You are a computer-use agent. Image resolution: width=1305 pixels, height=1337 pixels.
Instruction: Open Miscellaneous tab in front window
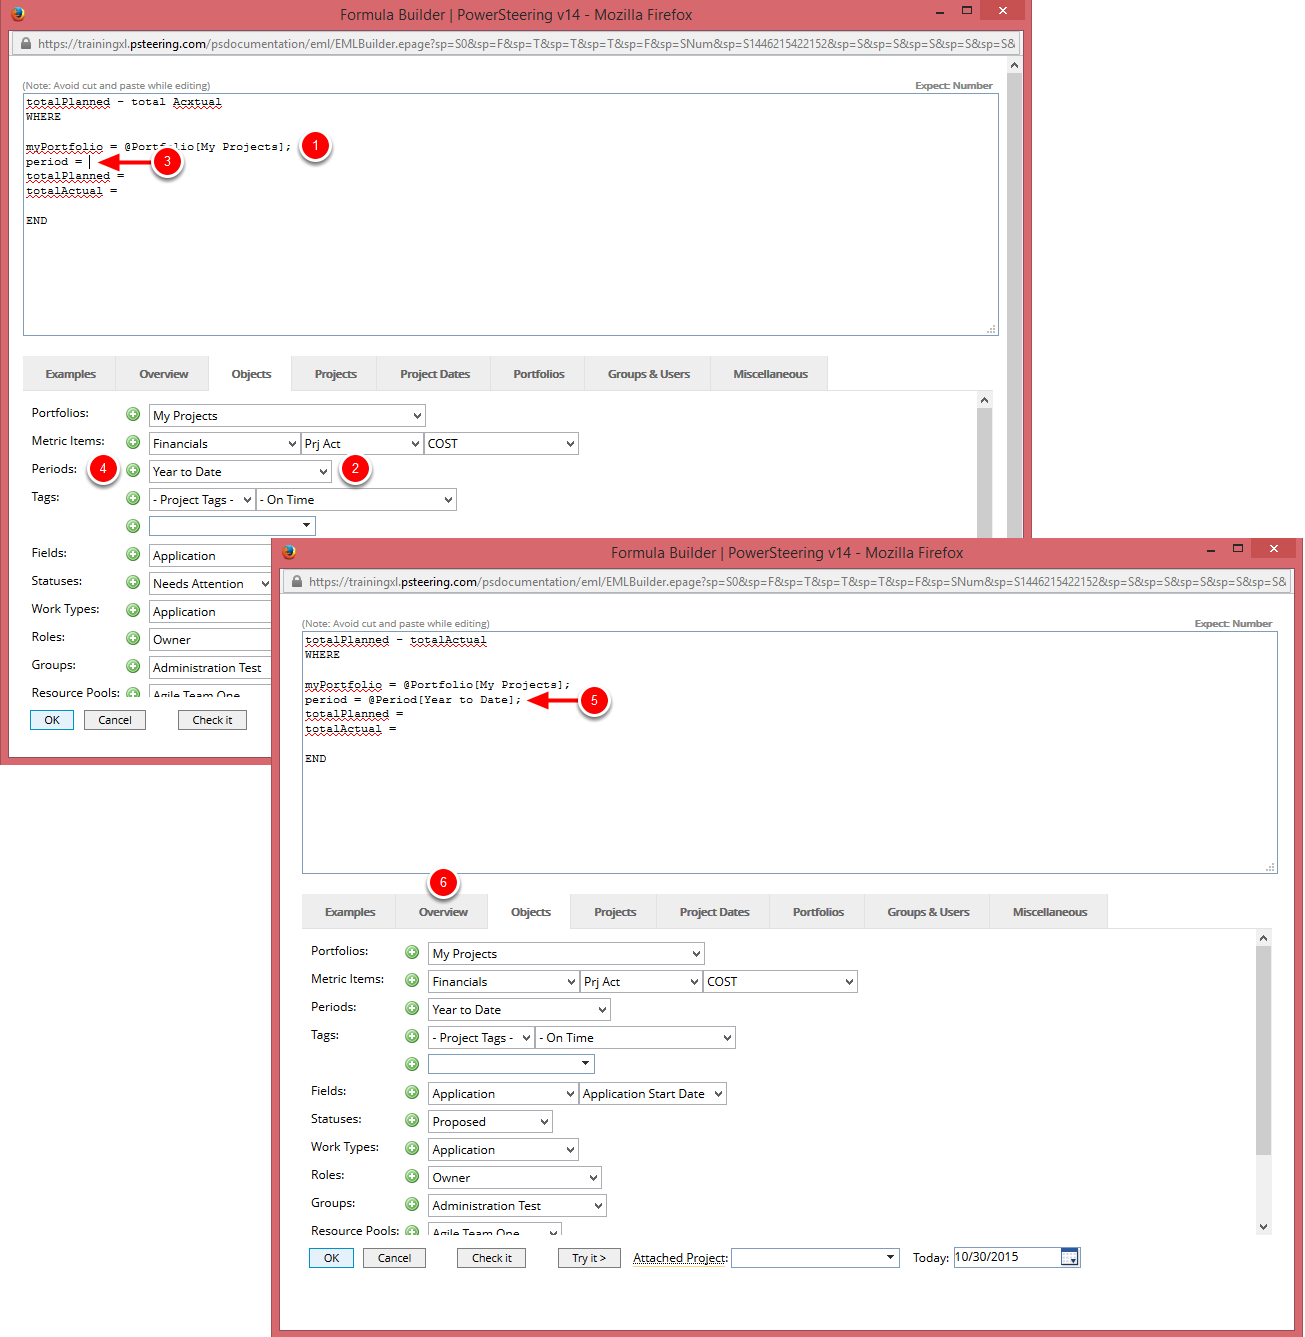[x=1049, y=912]
